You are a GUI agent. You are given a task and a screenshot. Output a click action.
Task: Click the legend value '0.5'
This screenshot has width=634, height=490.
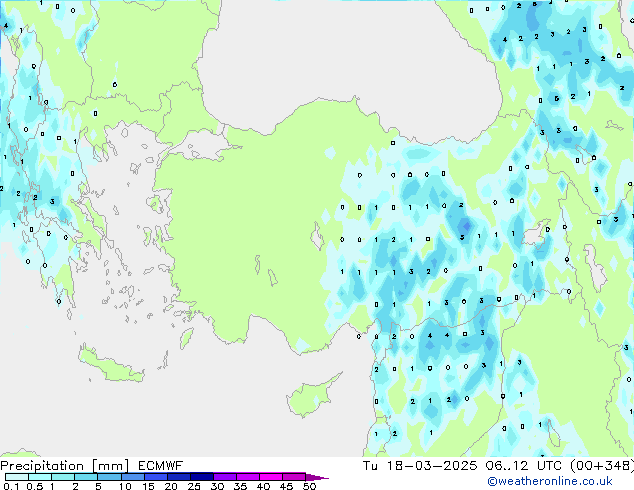click(x=35, y=486)
